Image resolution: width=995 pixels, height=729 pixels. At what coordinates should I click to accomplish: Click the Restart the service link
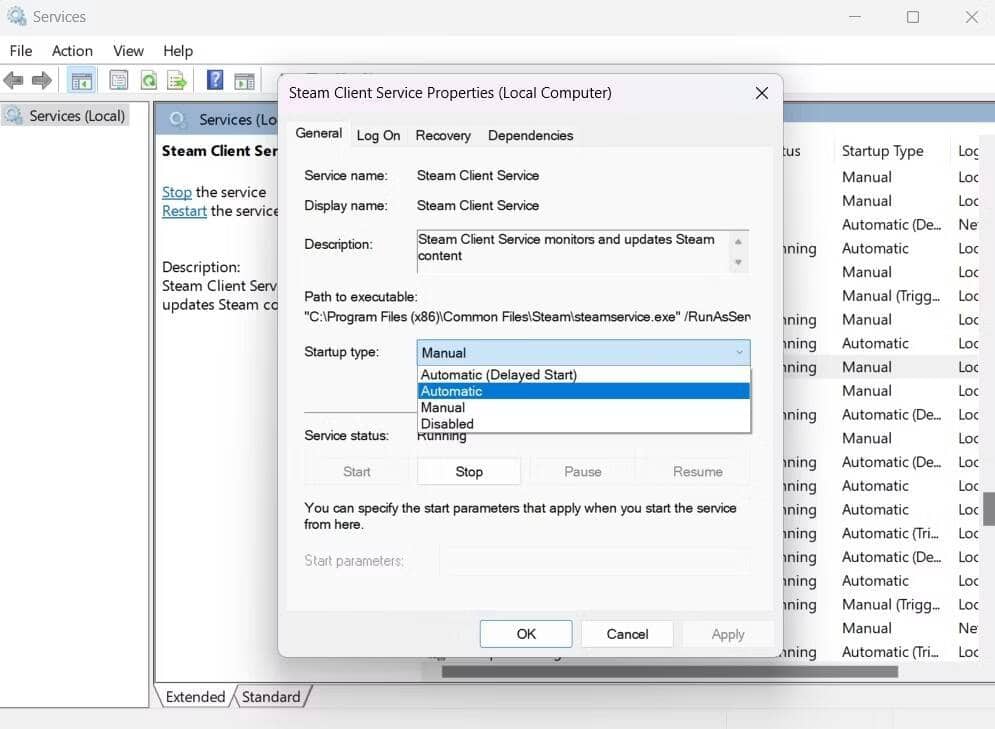(184, 211)
